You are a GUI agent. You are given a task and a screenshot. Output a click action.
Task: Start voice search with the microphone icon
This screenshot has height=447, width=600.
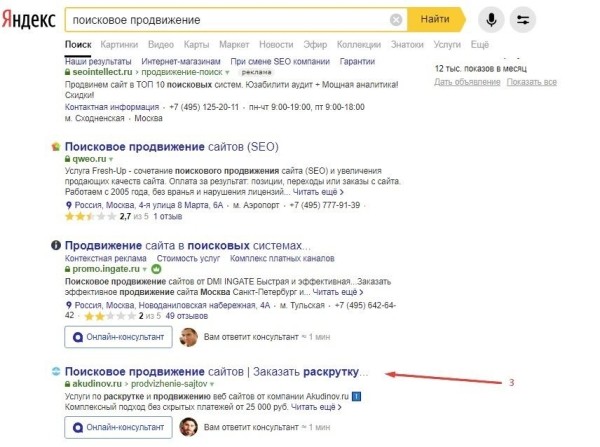click(490, 20)
